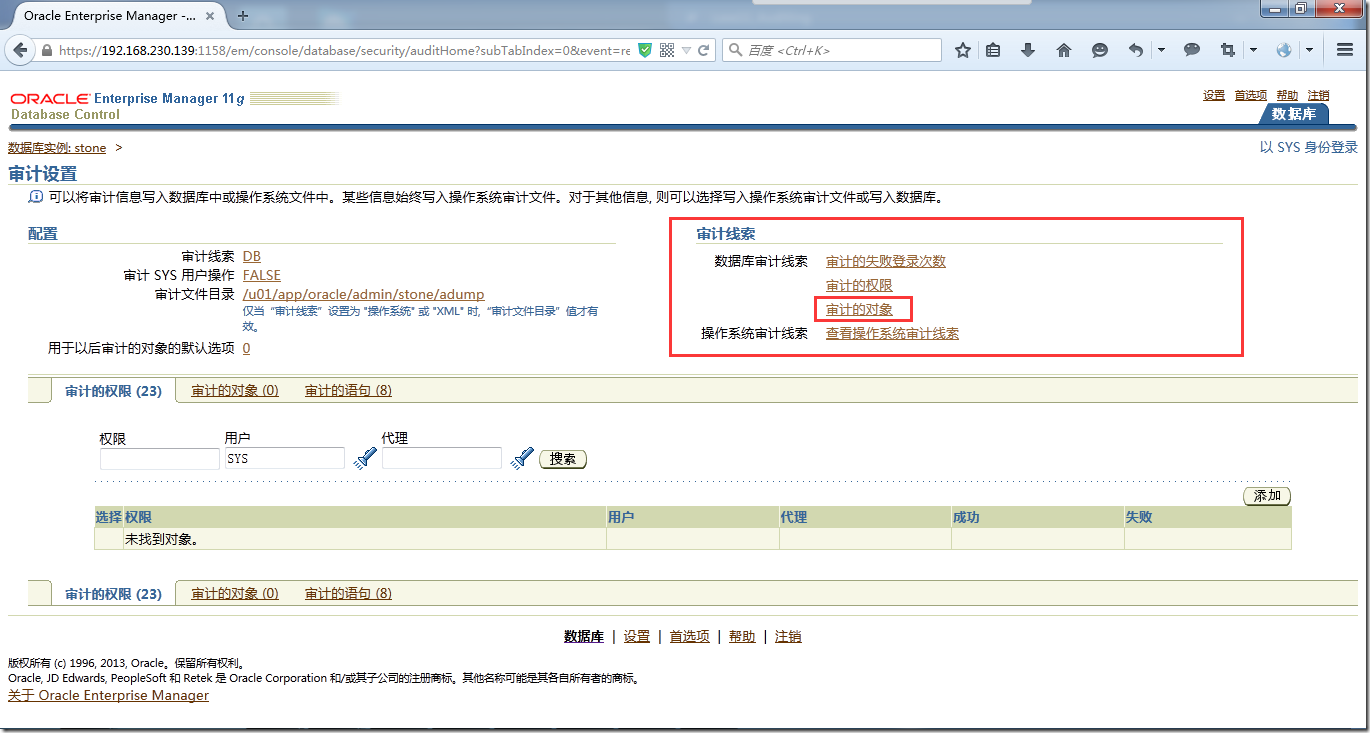The height and width of the screenshot is (733, 1370).
Task: Click the 代理 text input field
Action: [441, 458]
